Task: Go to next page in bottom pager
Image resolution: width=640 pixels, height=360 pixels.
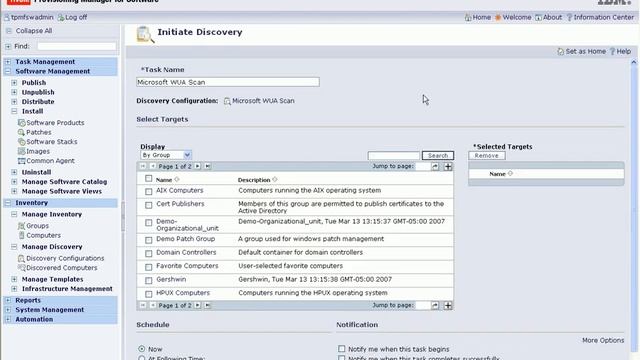Action: tap(198, 305)
